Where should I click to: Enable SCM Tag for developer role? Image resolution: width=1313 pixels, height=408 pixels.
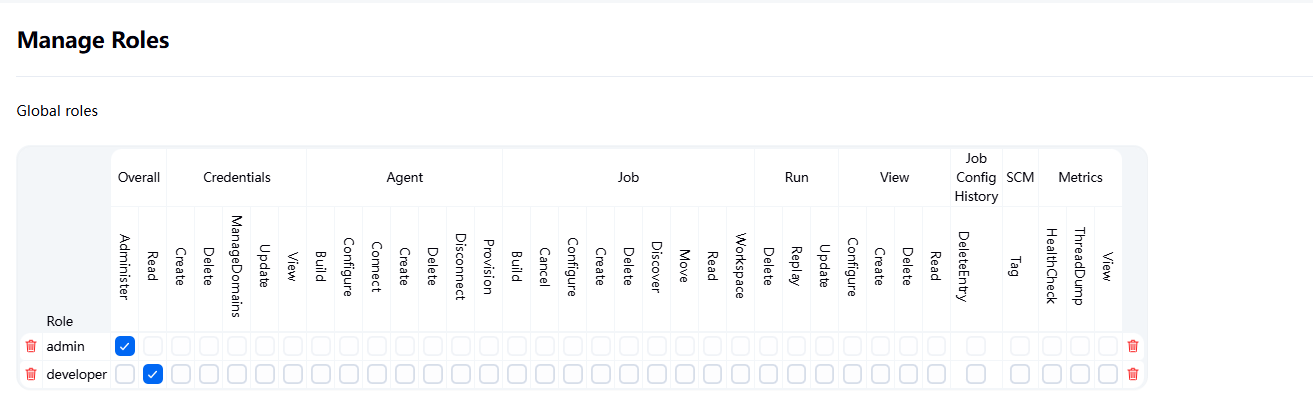1020,374
